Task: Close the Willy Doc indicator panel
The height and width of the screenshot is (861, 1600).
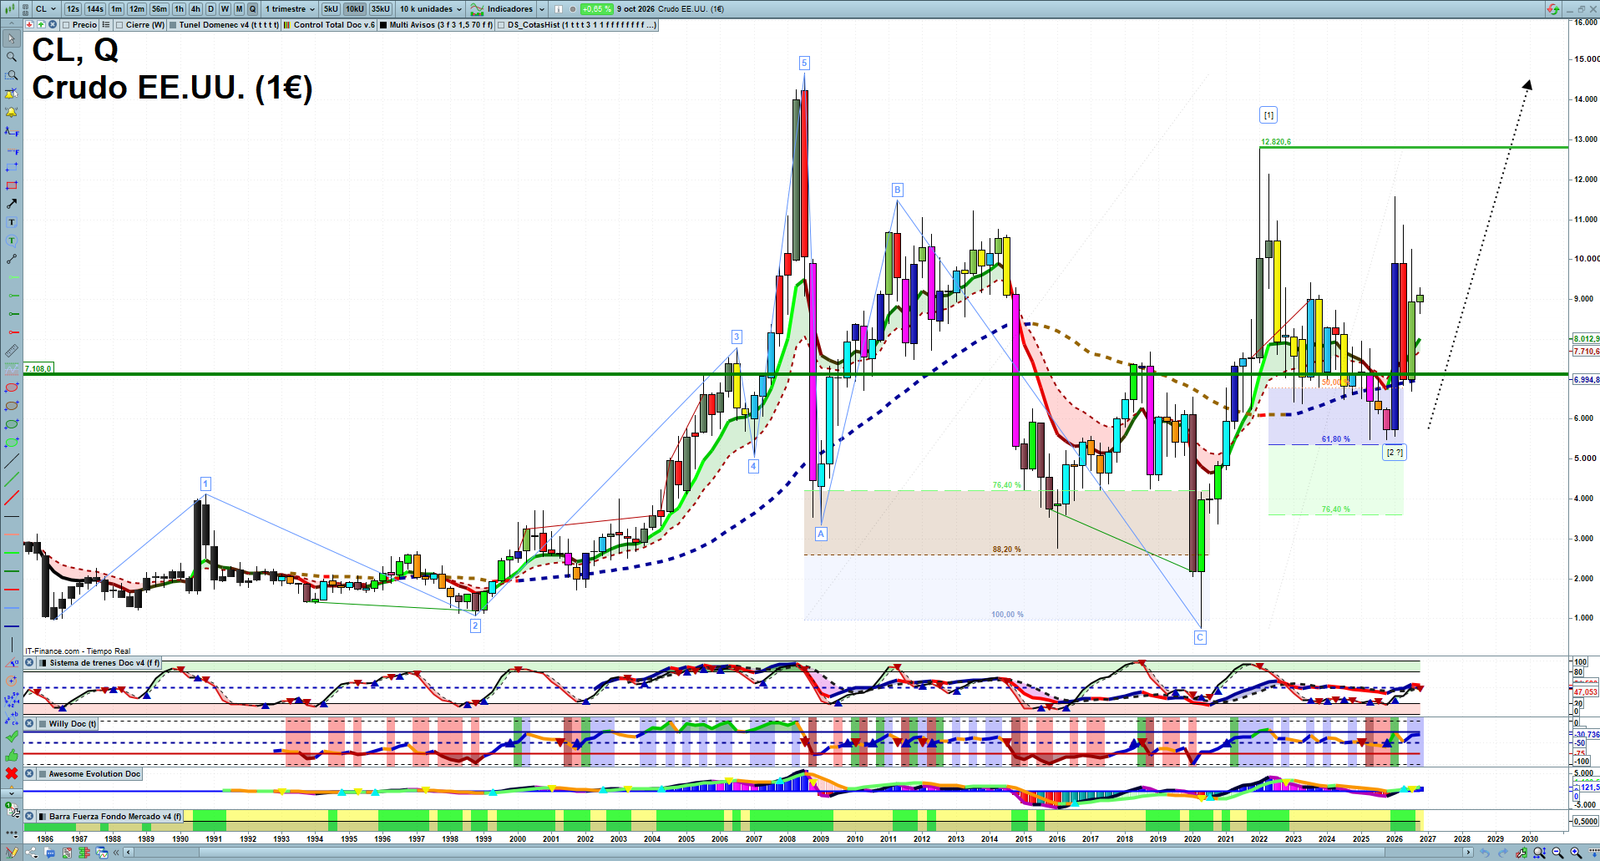Action: [x=30, y=724]
